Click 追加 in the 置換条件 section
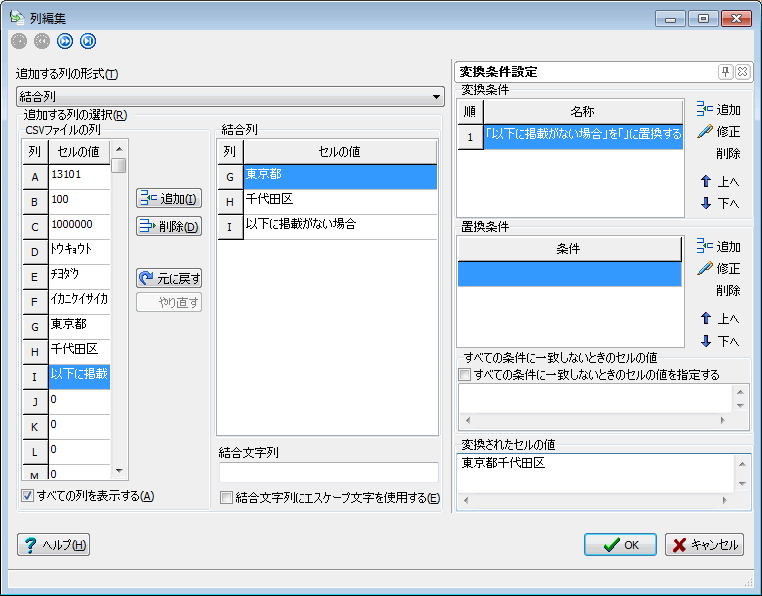This screenshot has height=596, width=762. coord(718,247)
